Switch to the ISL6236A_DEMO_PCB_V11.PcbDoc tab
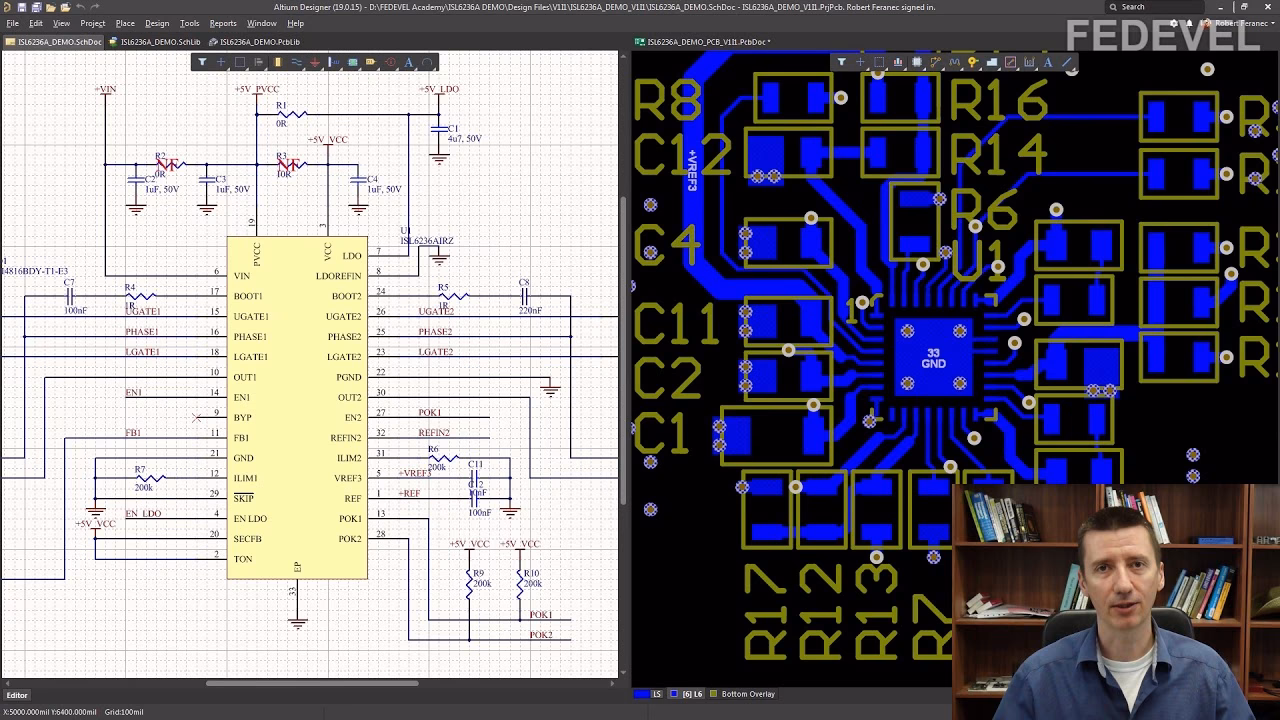Viewport: 1280px width, 720px height. 700,42
